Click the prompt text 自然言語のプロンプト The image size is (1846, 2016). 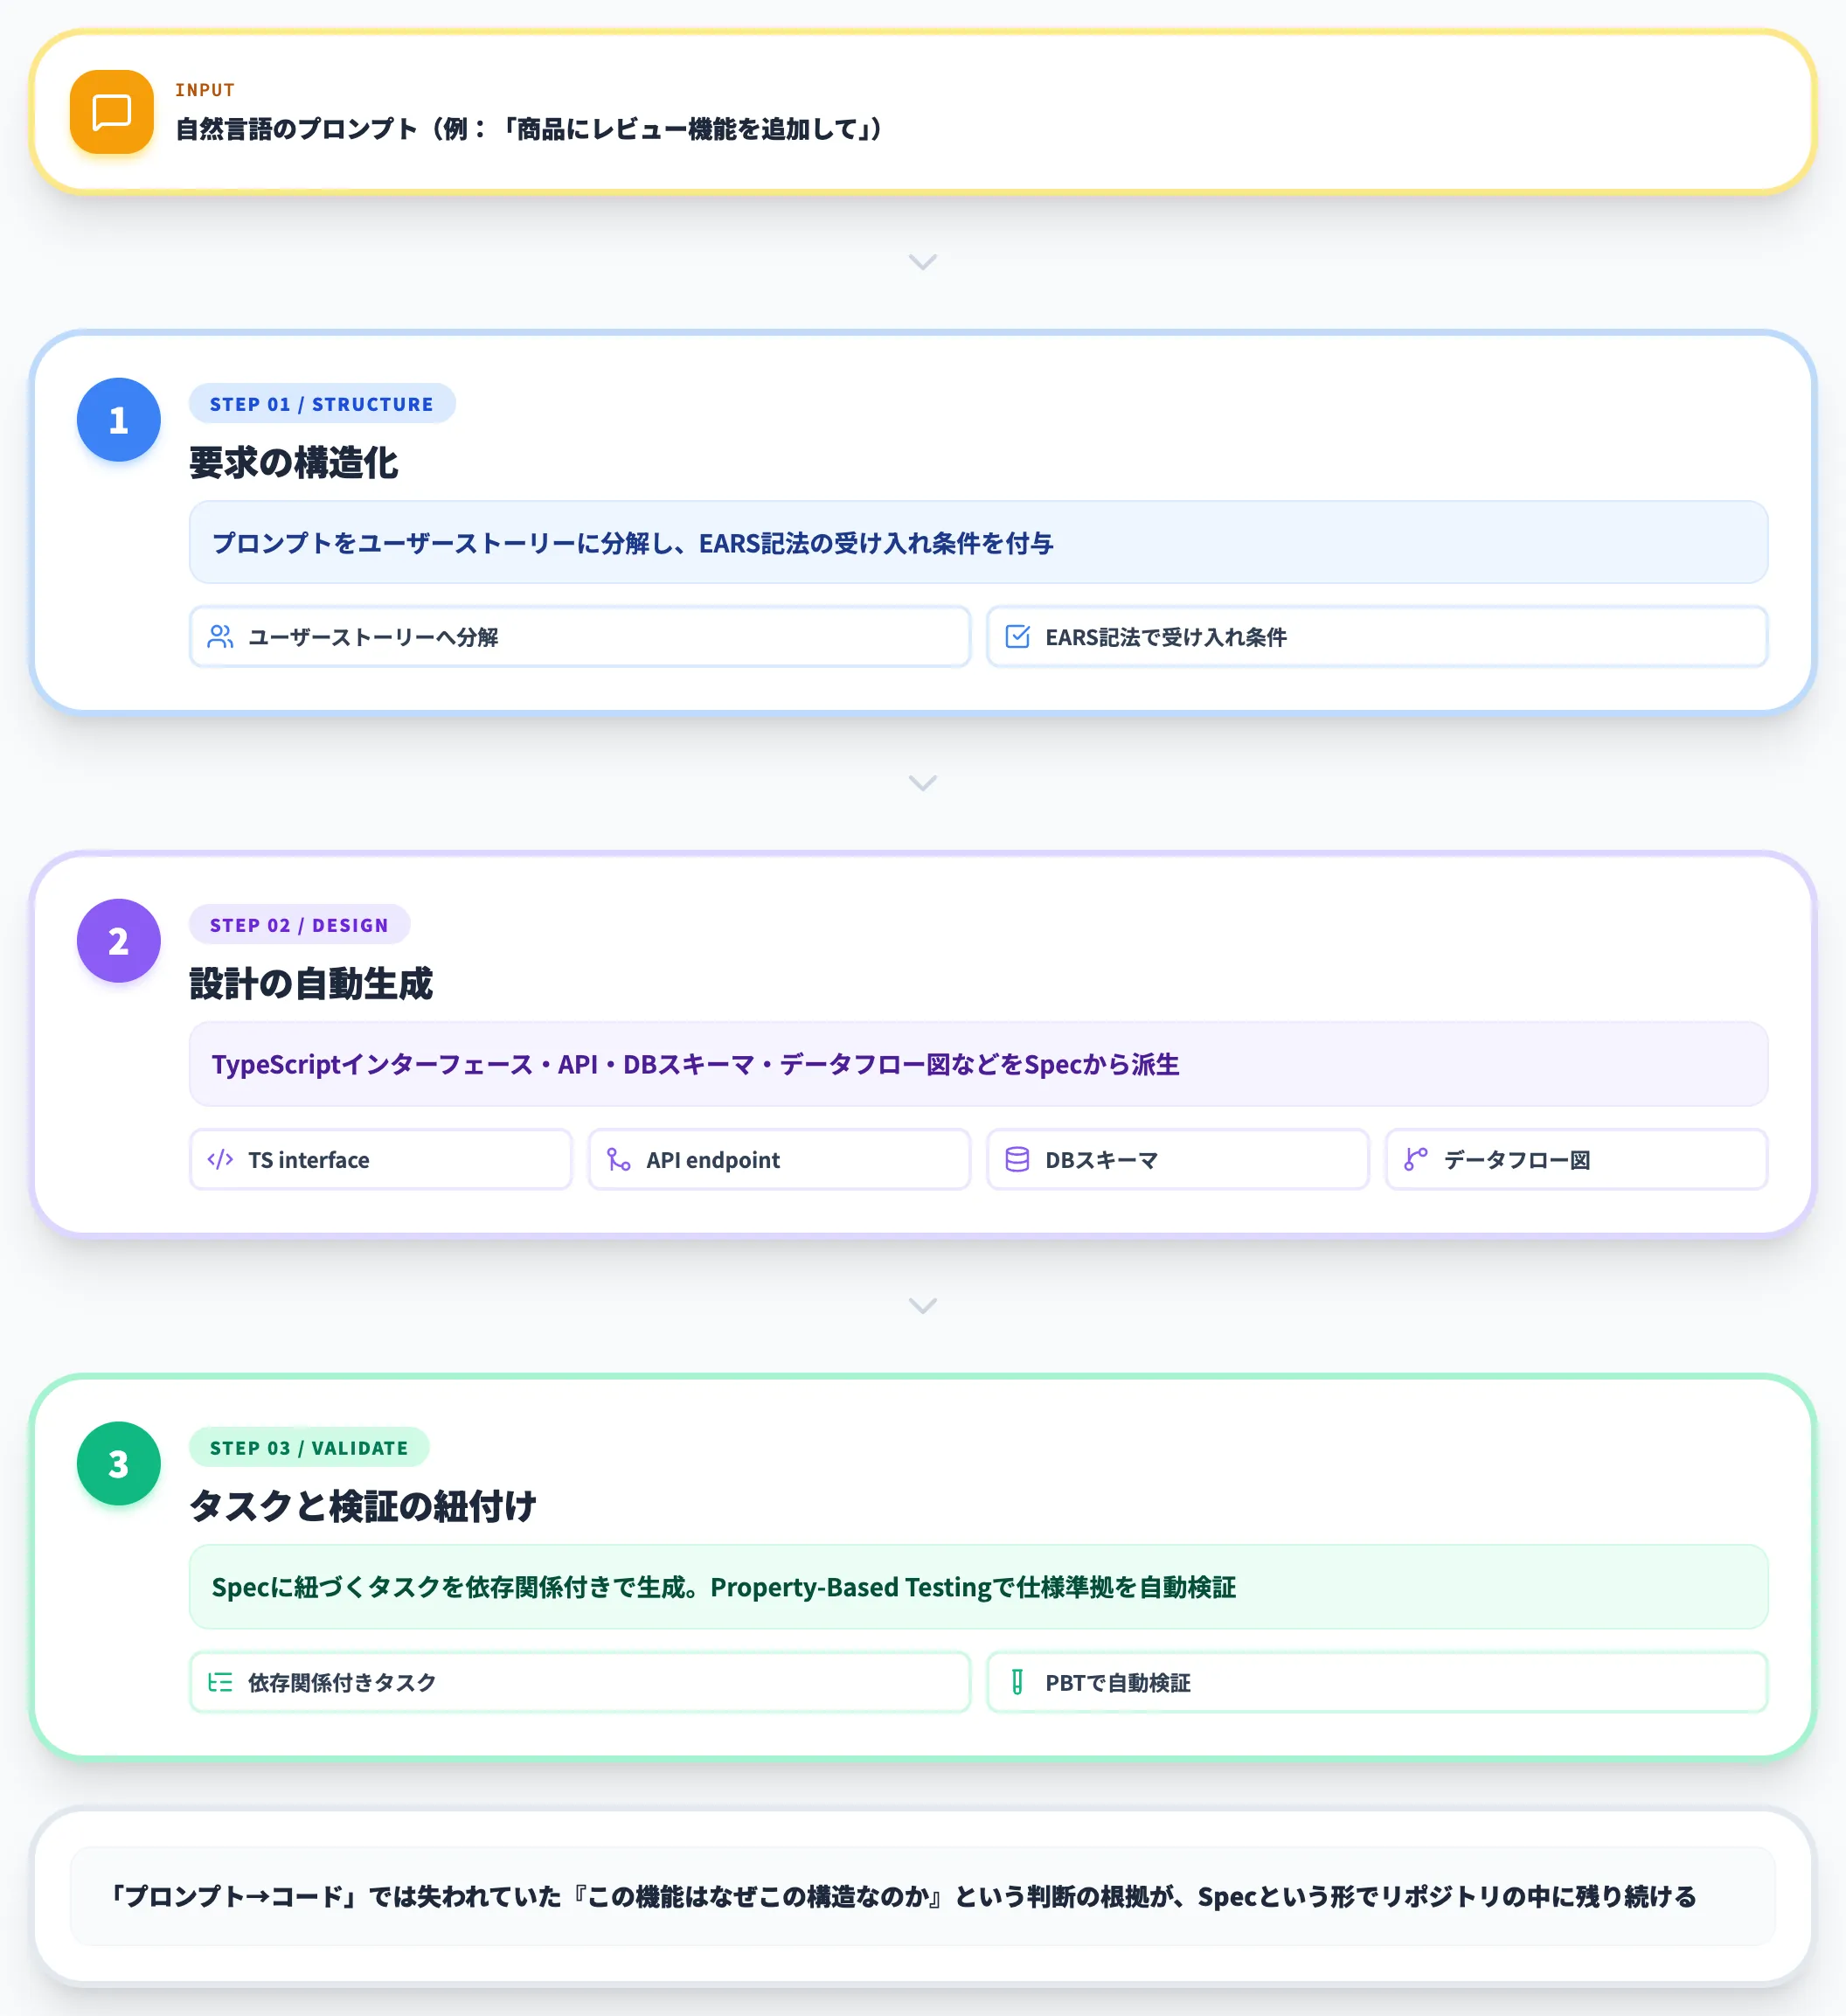pyautogui.click(x=528, y=129)
